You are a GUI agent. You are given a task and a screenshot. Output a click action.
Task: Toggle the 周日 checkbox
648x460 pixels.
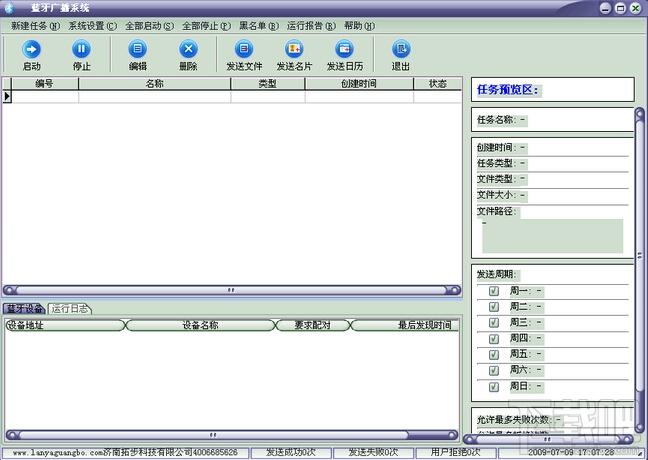[494, 386]
